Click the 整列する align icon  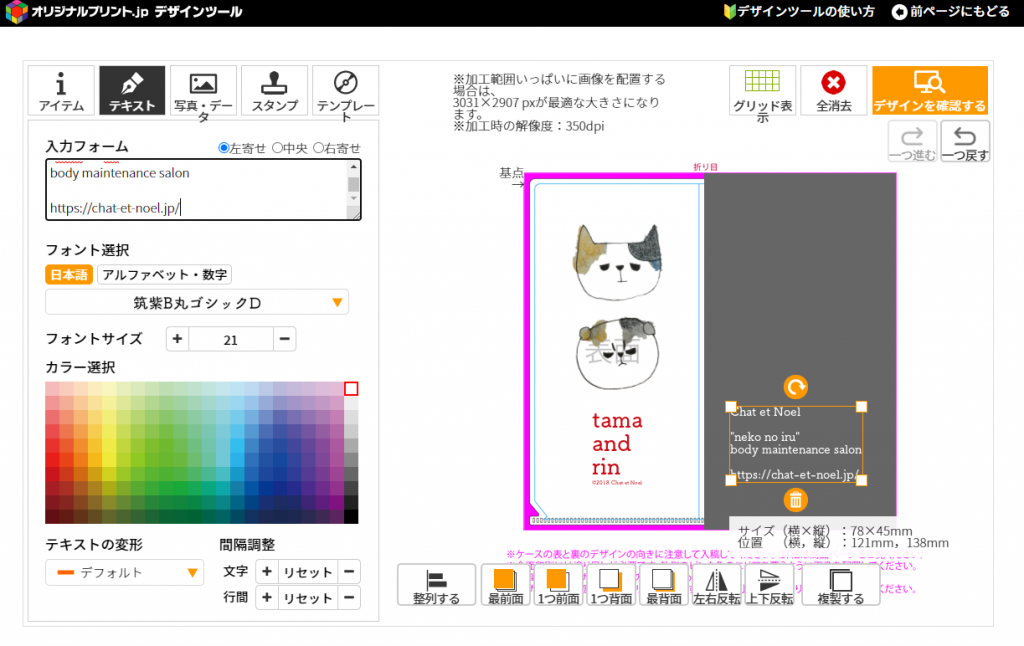[x=436, y=585]
